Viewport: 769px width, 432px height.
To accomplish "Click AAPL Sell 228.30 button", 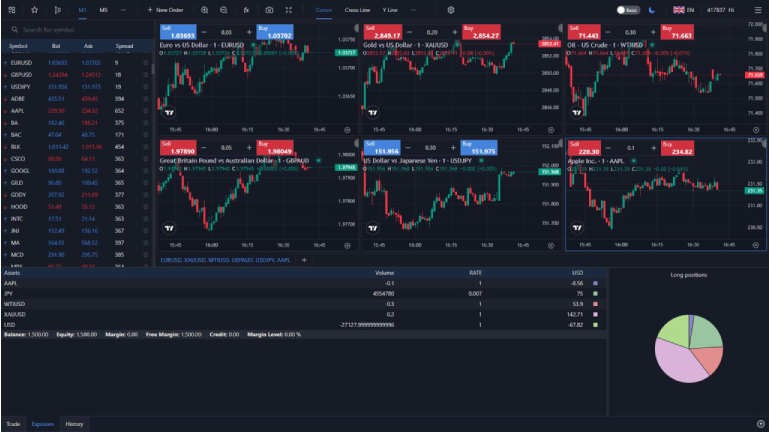I will click(584, 148).
